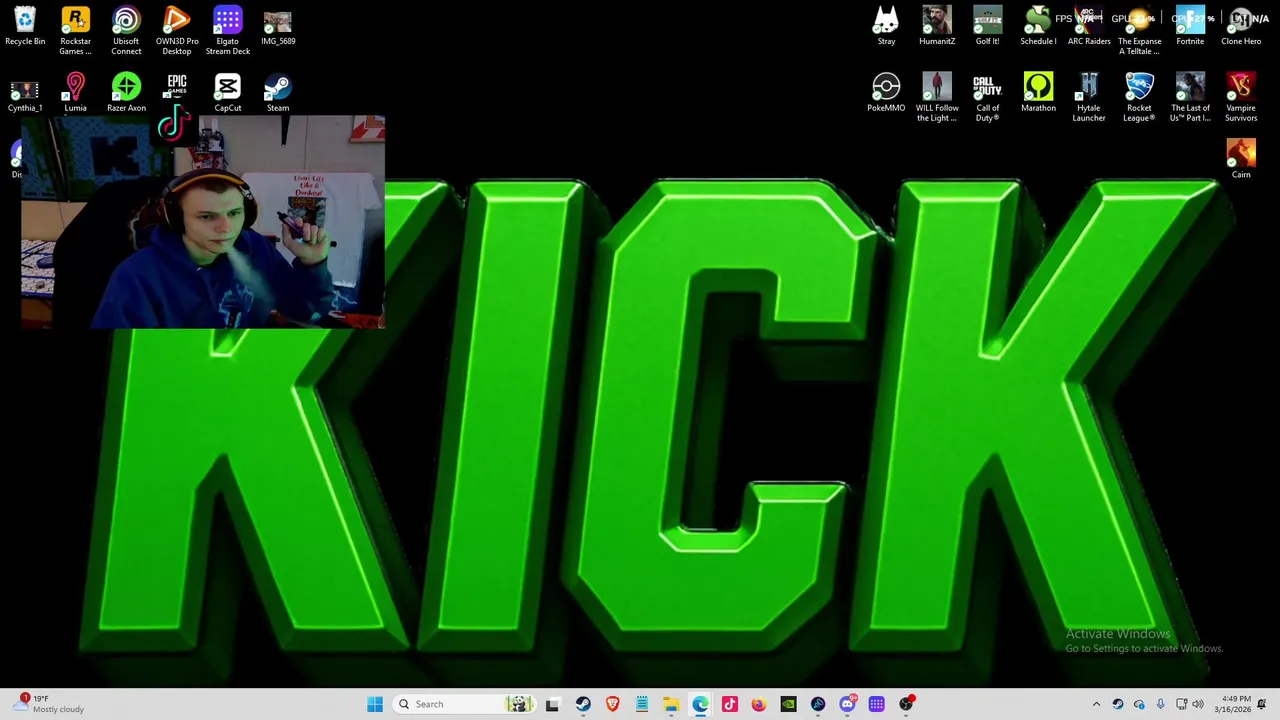1280x720 pixels.
Task: Click the webcam overlay window
Action: coord(203,222)
